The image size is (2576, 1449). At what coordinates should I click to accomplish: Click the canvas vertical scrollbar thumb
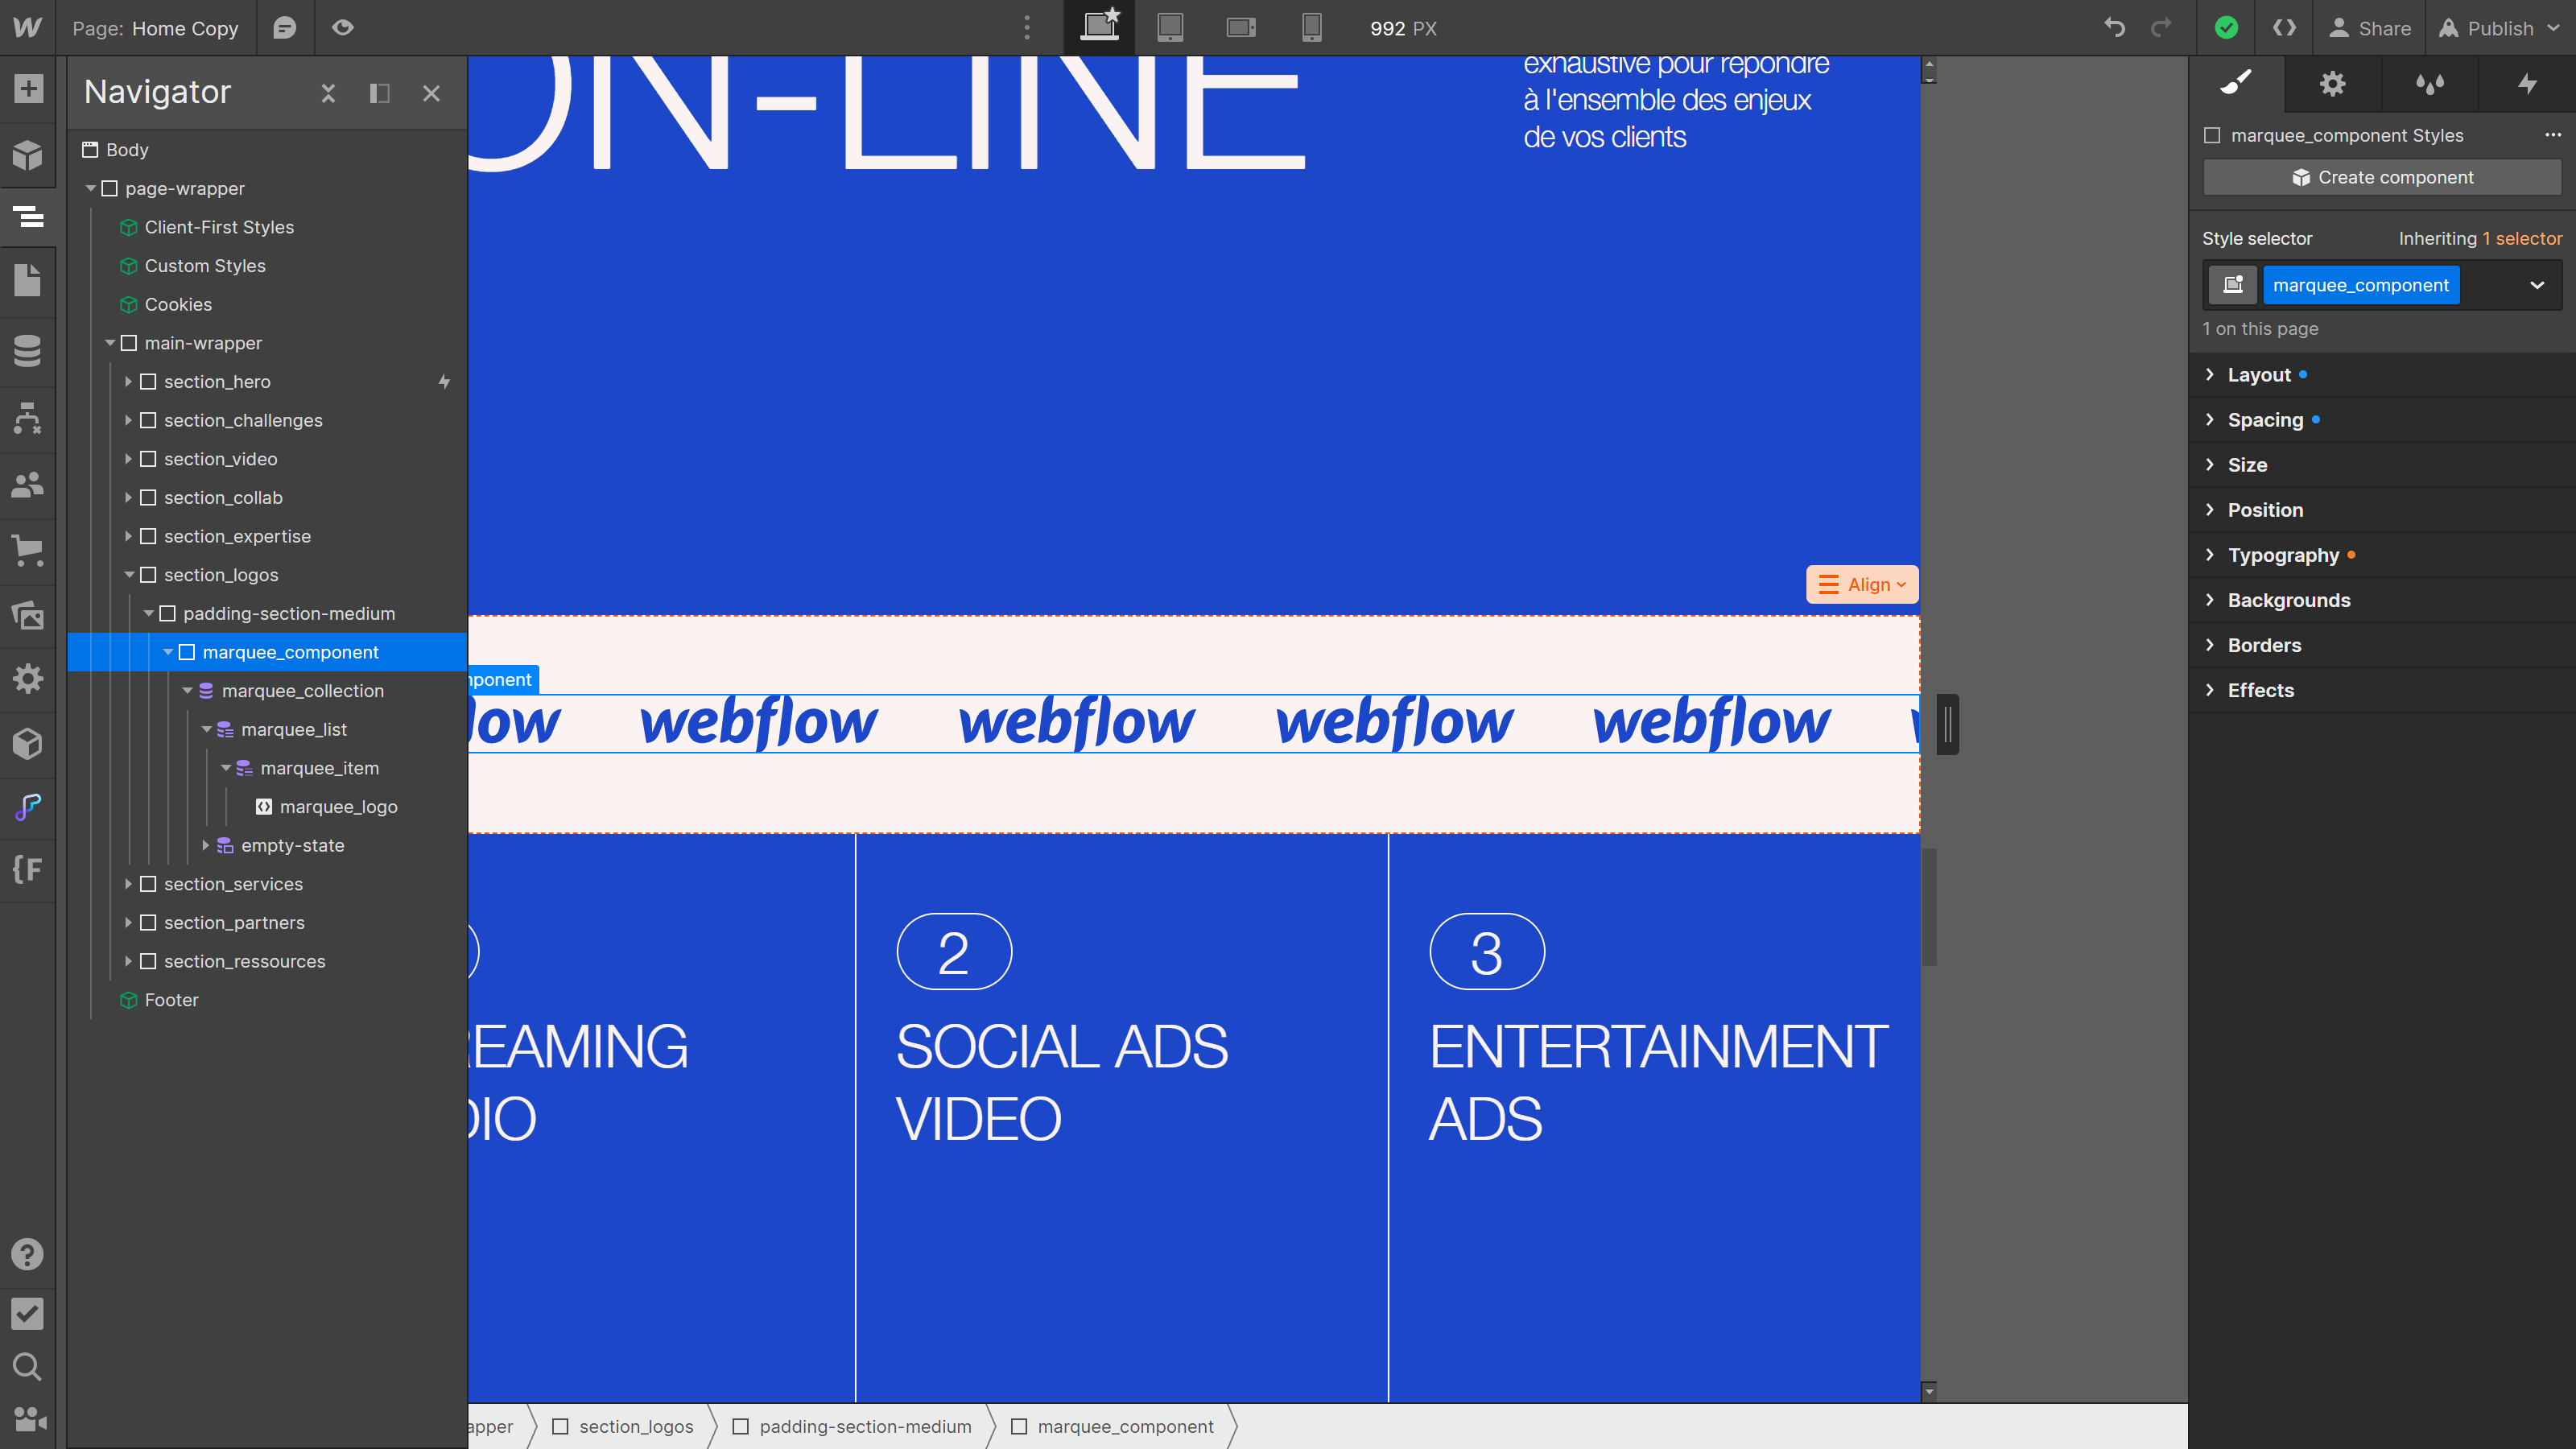pos(1929,906)
